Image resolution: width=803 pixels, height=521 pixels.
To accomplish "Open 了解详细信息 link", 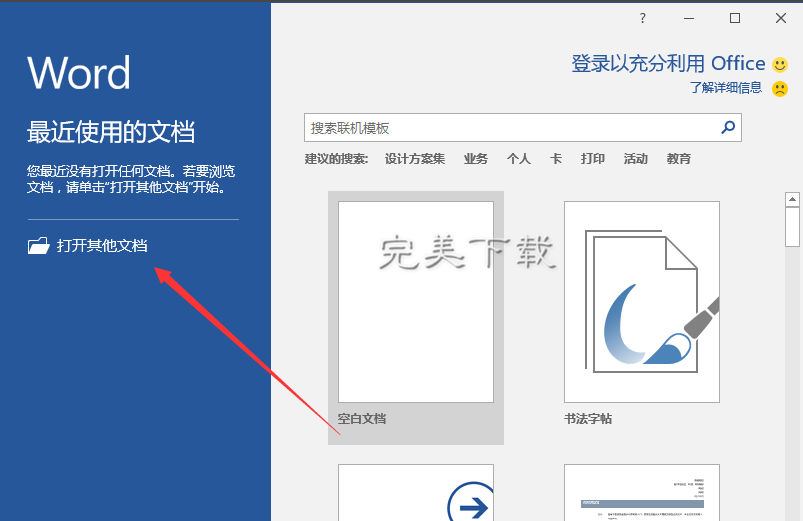I will pos(726,88).
